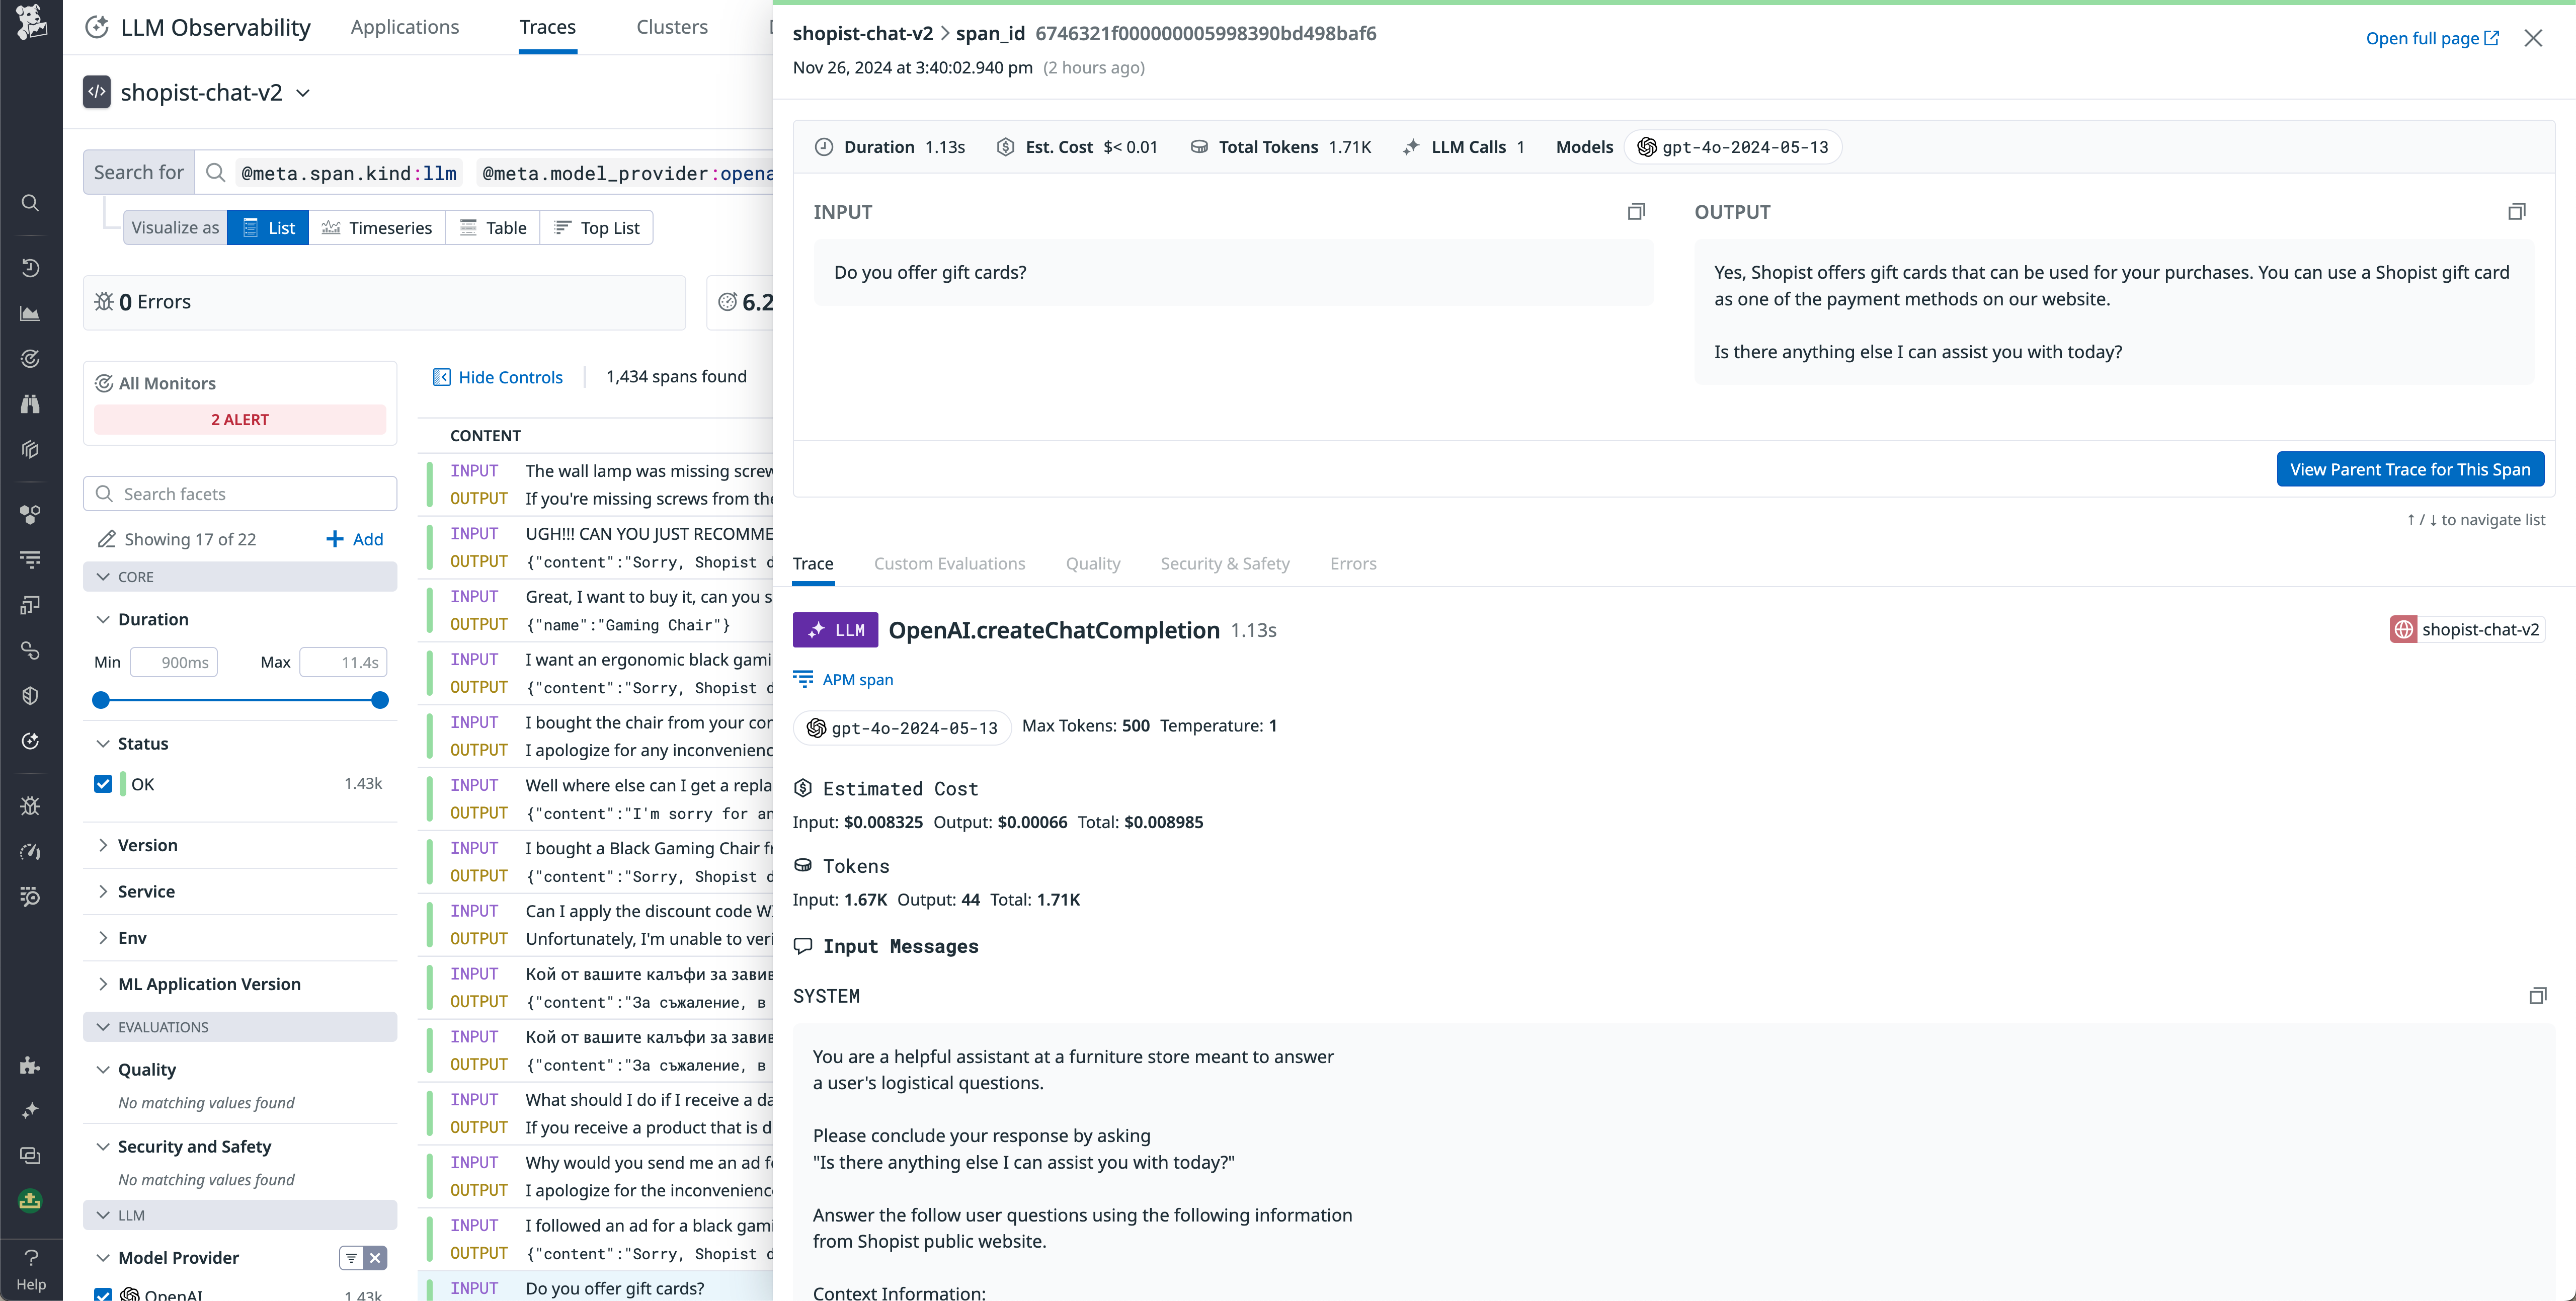Select the Dashboards graph icon in the sidebar

(29, 313)
